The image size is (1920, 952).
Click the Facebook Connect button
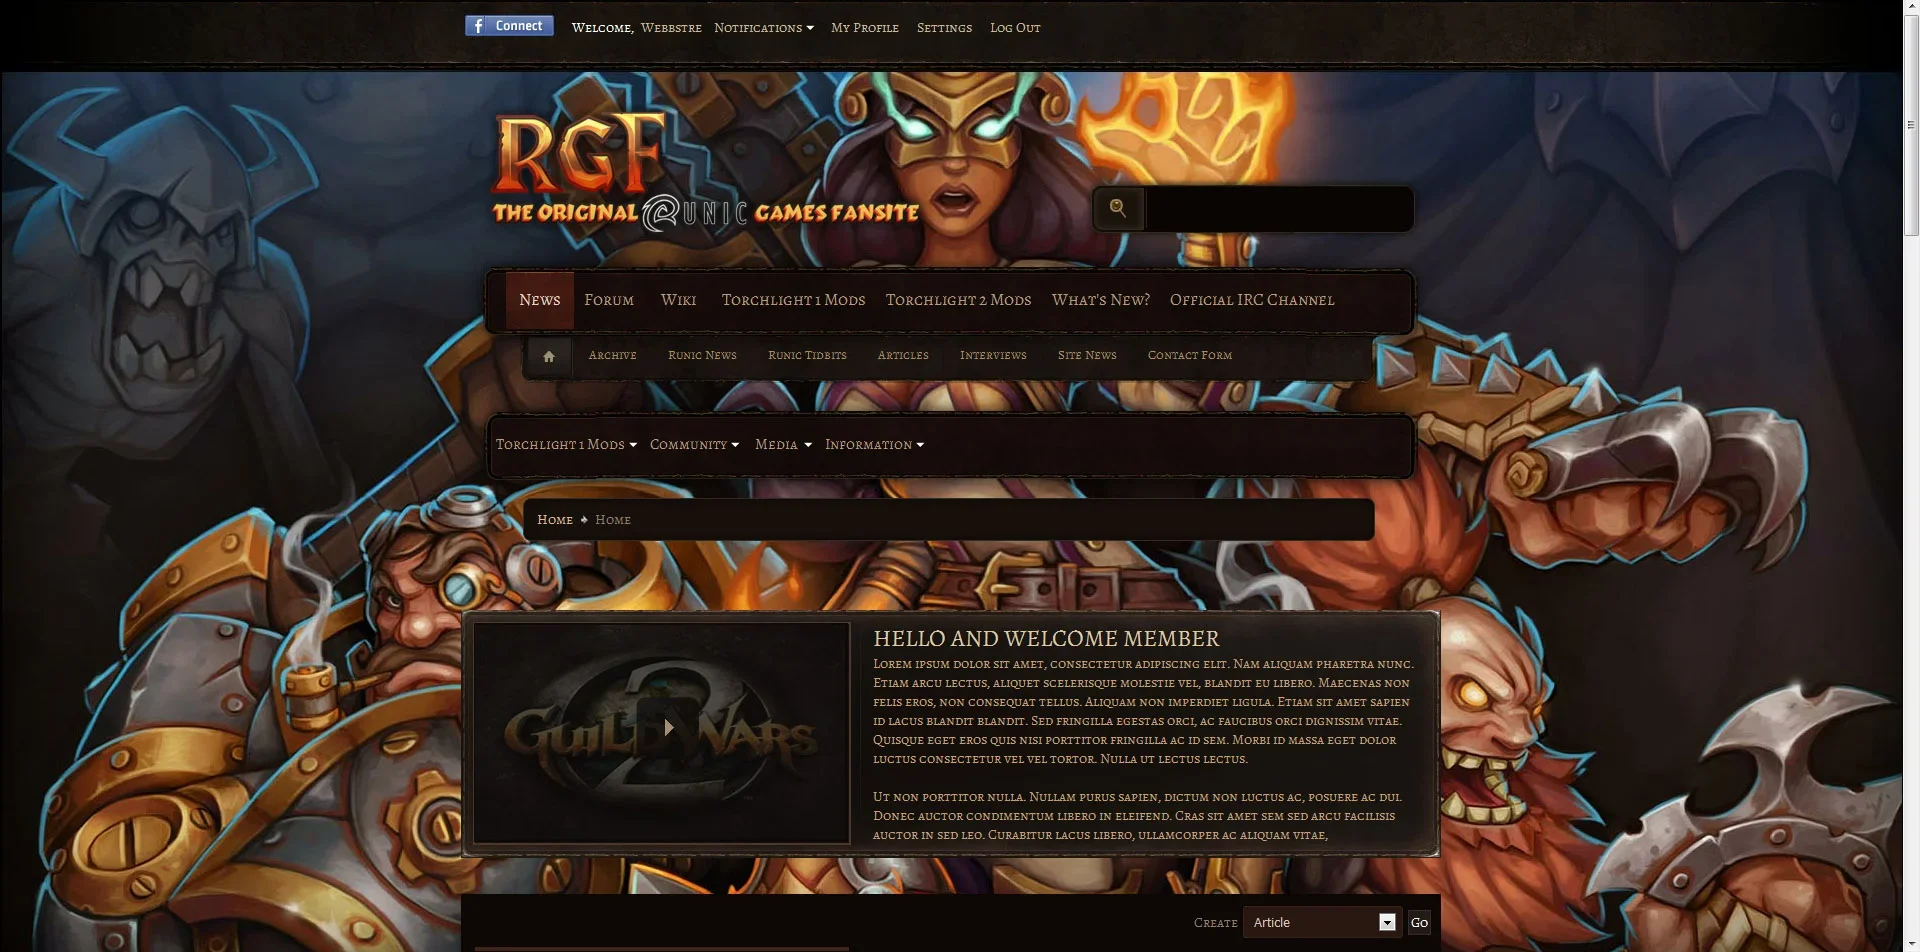pos(509,26)
